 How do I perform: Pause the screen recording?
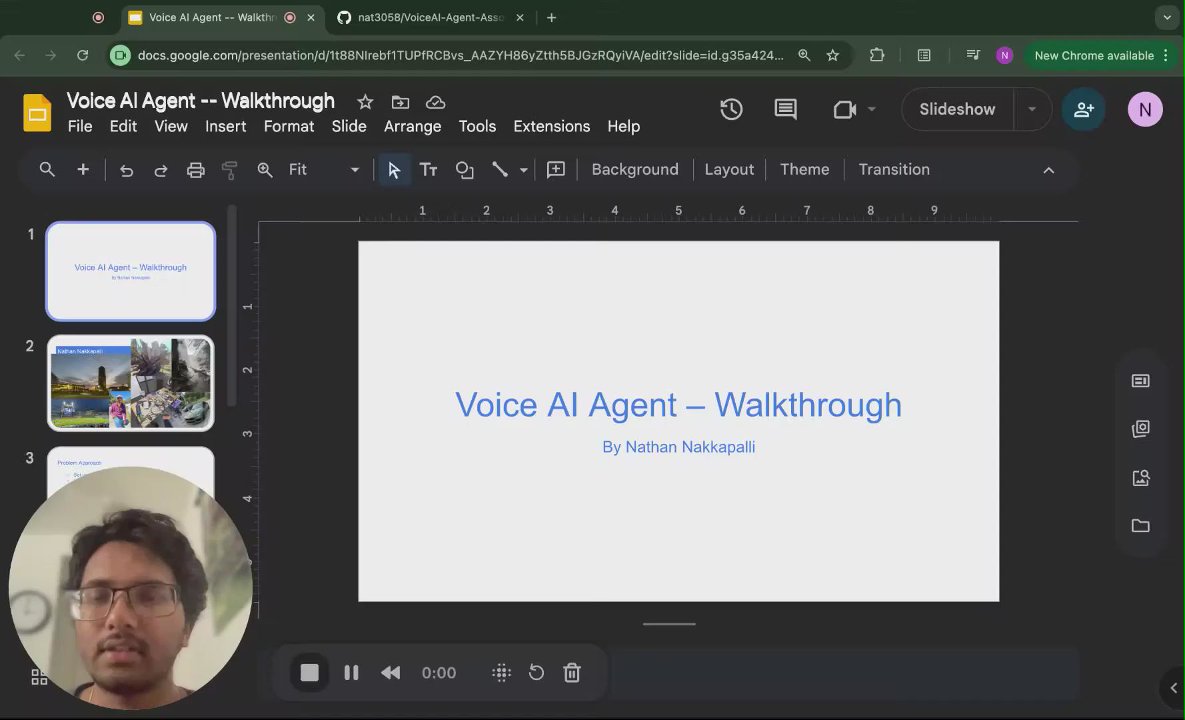tap(351, 673)
